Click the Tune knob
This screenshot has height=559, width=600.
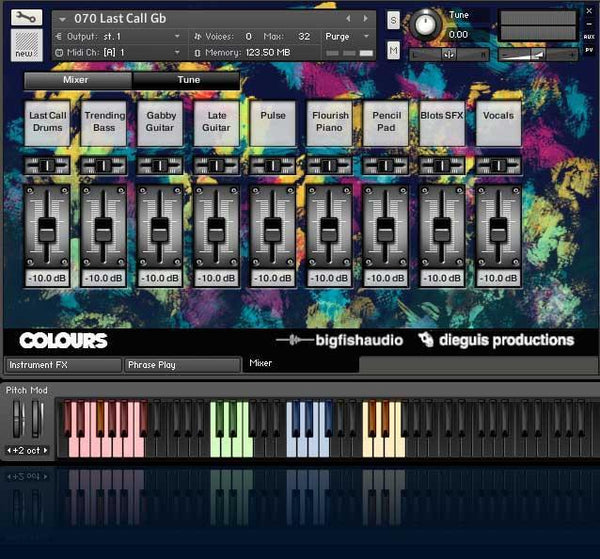pos(427,23)
